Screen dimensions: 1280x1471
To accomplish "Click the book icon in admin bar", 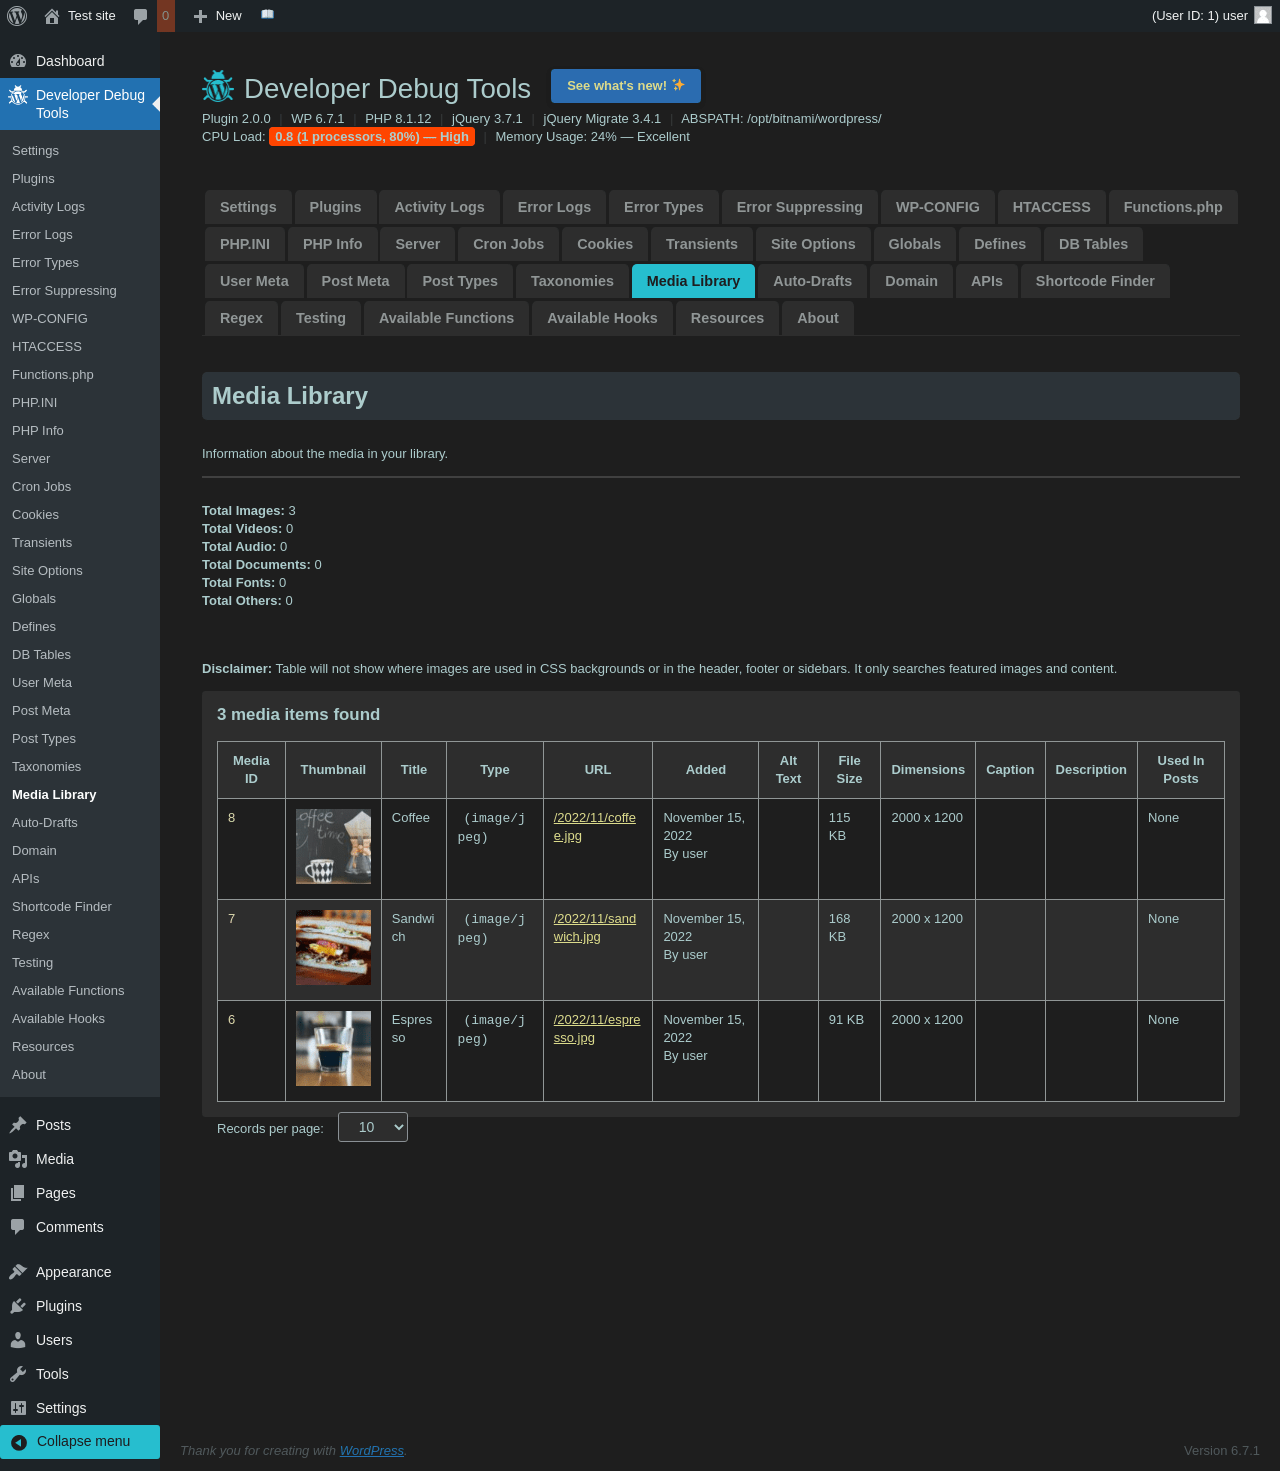I will coord(267,15).
